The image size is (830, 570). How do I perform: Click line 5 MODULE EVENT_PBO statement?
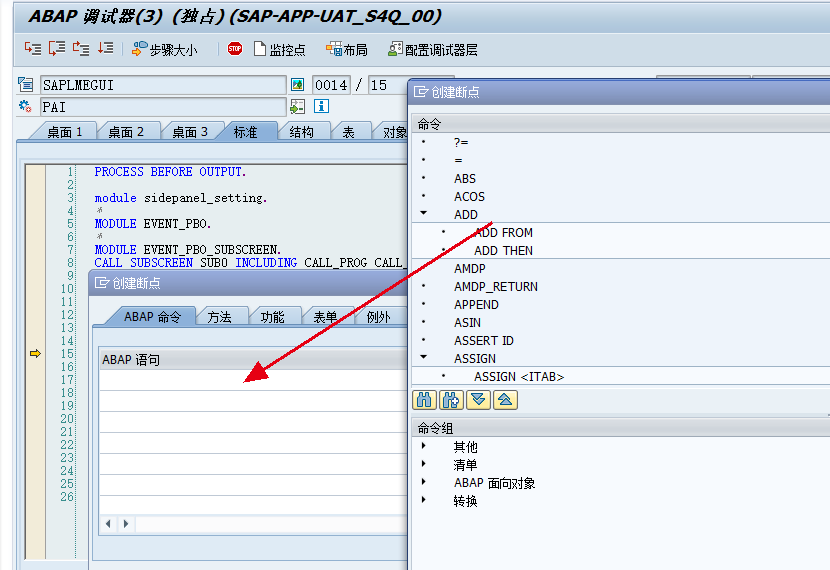tap(152, 223)
